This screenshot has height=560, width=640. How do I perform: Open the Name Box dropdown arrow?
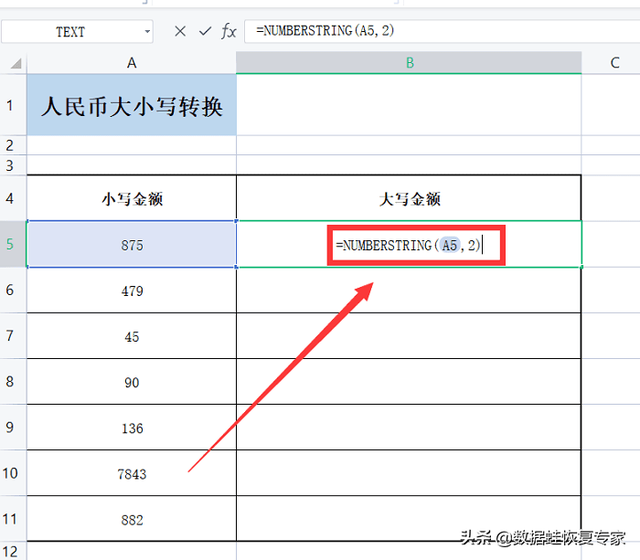[147, 31]
